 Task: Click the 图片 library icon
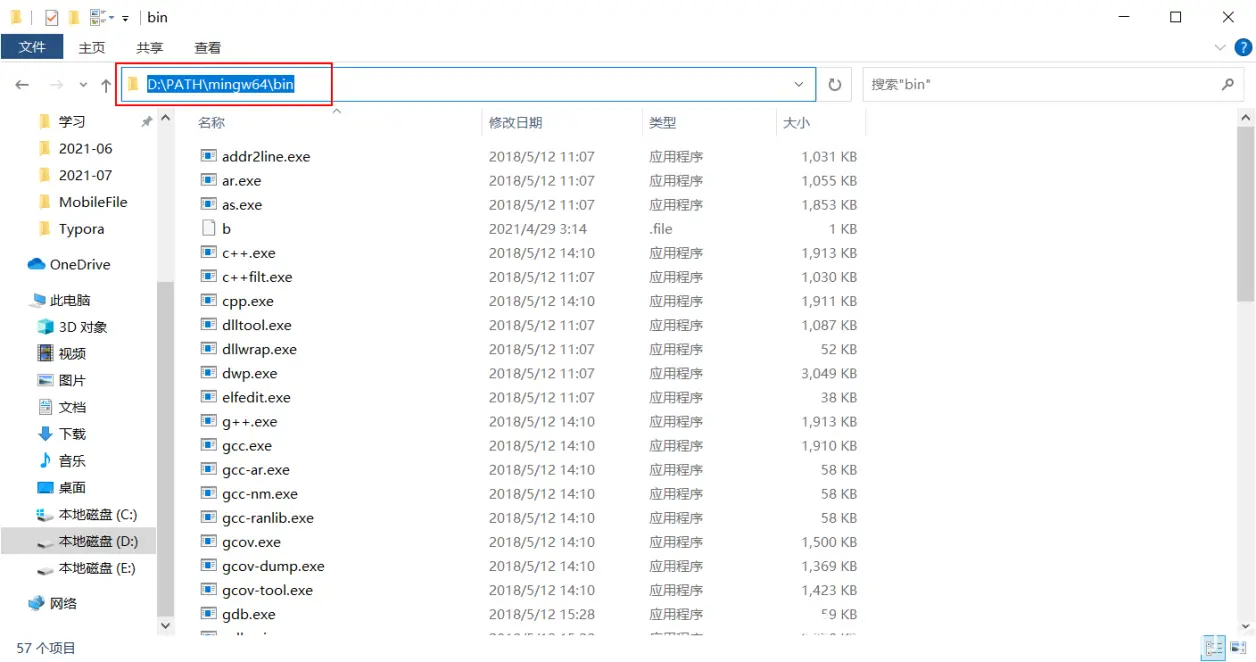(45, 380)
